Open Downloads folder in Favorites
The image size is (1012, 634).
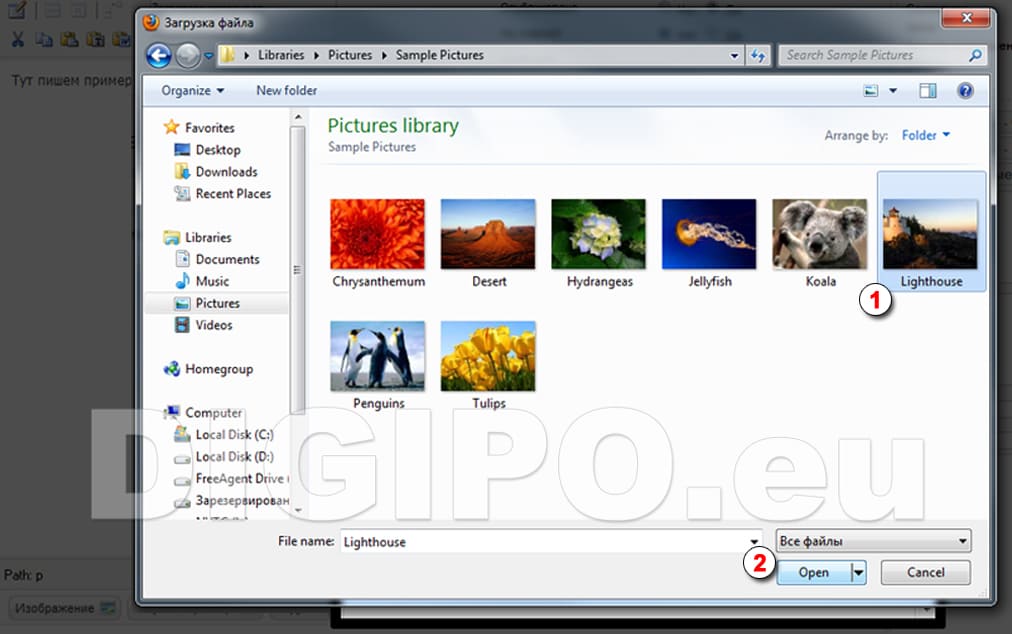pos(226,172)
